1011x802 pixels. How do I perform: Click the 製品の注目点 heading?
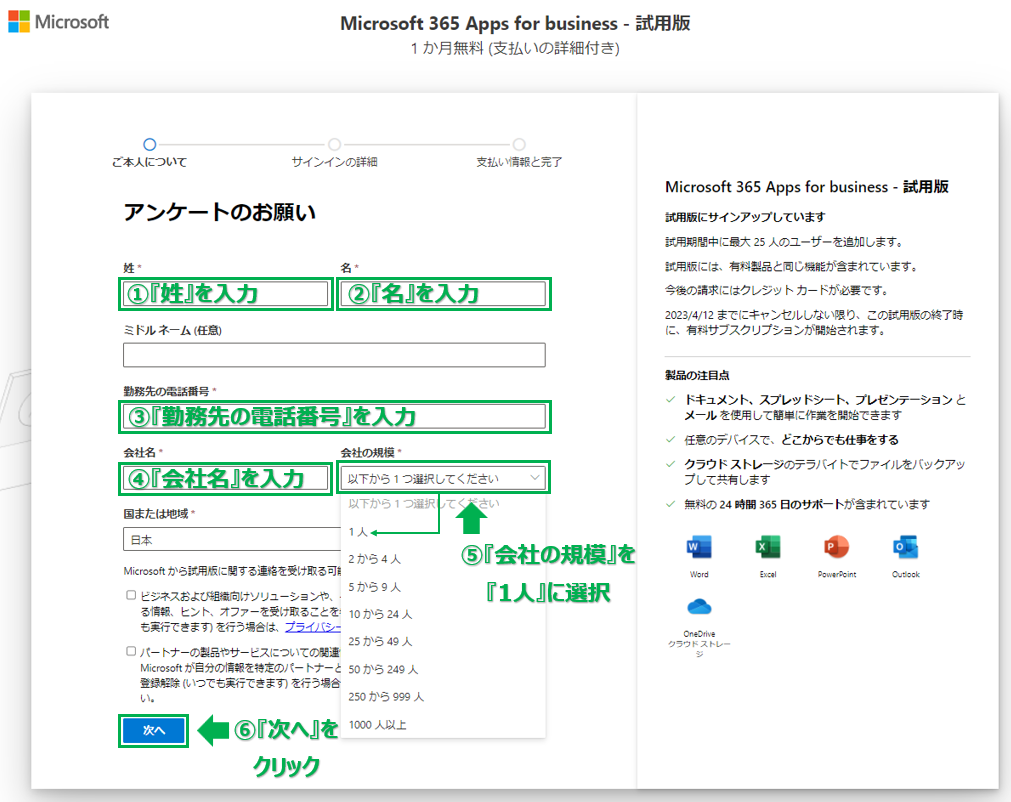(697, 375)
